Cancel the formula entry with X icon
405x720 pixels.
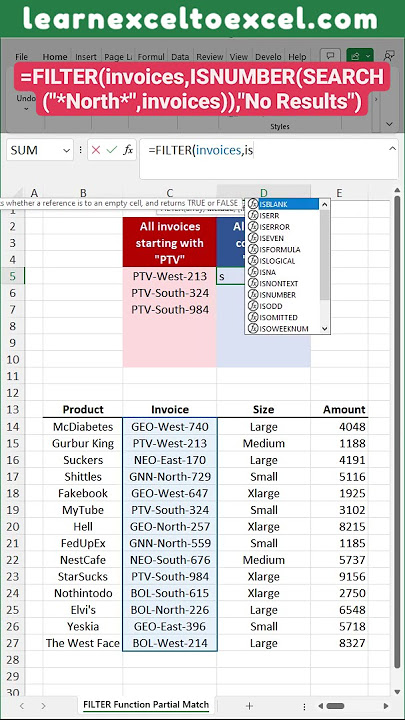tap(96, 150)
